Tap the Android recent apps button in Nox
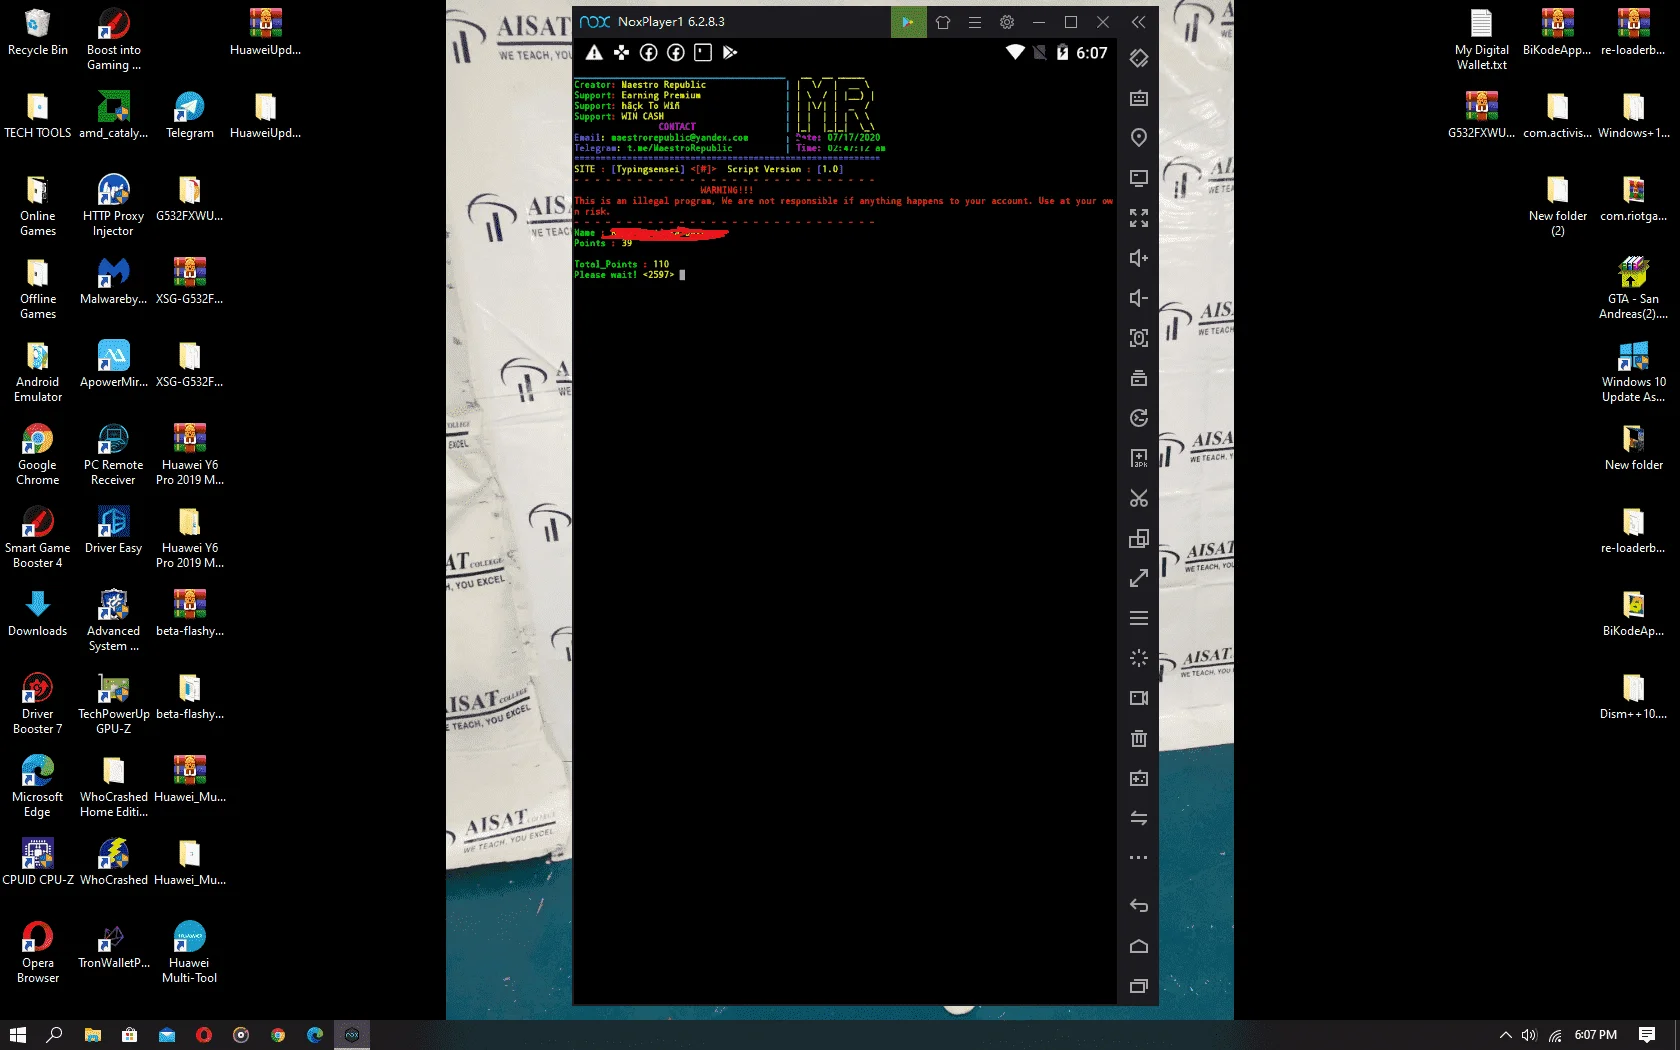 1138,986
